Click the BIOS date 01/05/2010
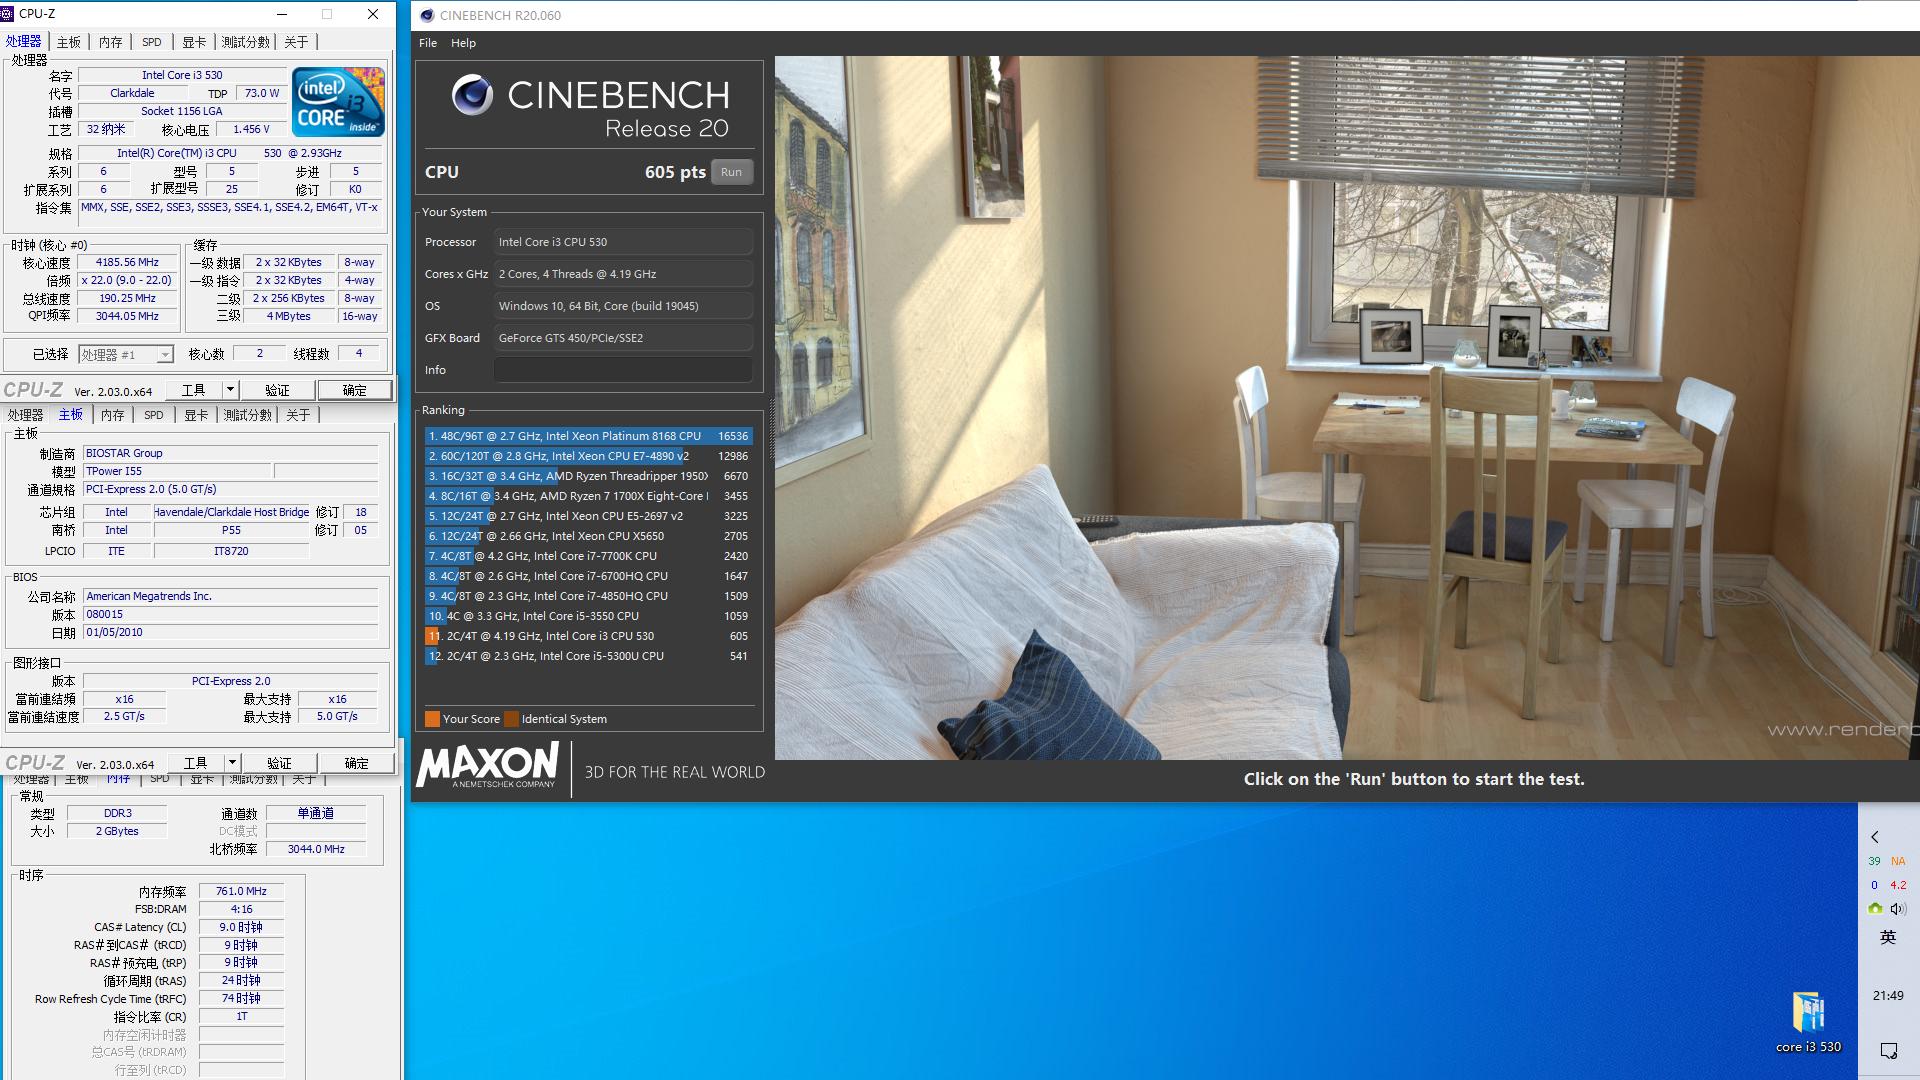Viewport: 1920px width, 1080px height. click(x=231, y=633)
